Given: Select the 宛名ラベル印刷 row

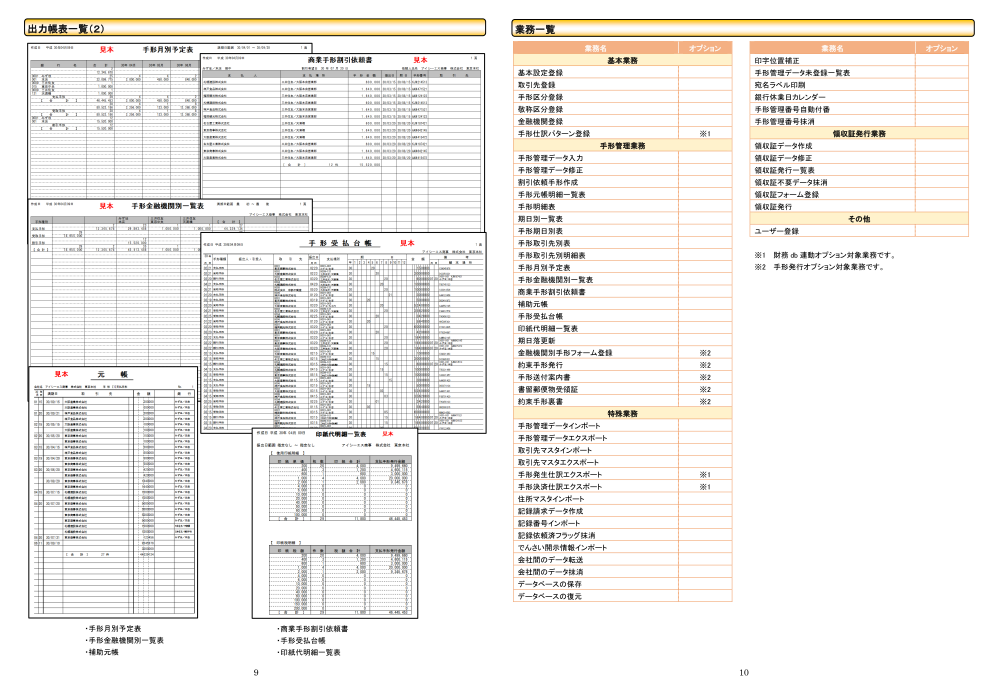Looking at the screenshot, I should [x=859, y=85].
